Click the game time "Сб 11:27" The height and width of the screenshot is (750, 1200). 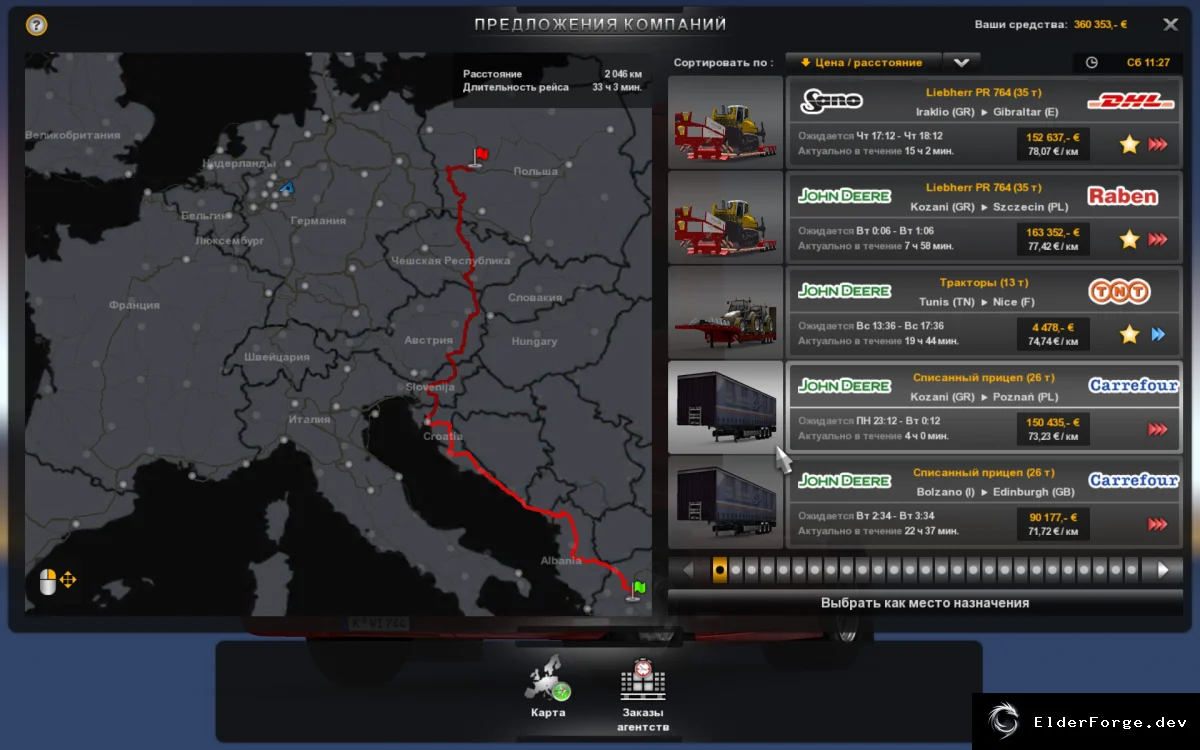(x=1148, y=62)
